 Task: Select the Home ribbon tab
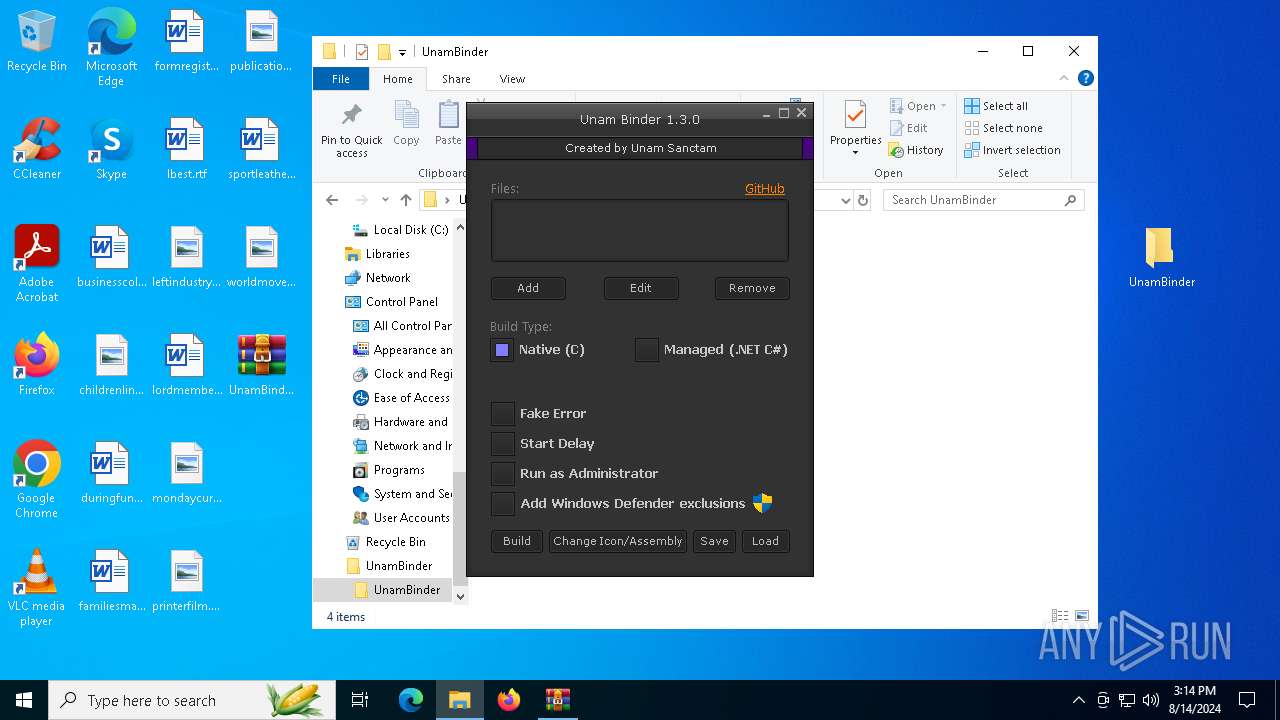tap(397, 79)
